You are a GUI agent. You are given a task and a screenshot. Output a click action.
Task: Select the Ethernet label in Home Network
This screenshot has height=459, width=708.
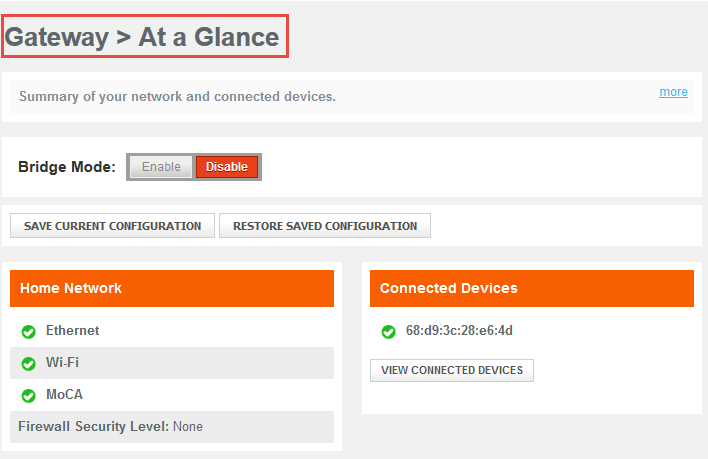[73, 331]
